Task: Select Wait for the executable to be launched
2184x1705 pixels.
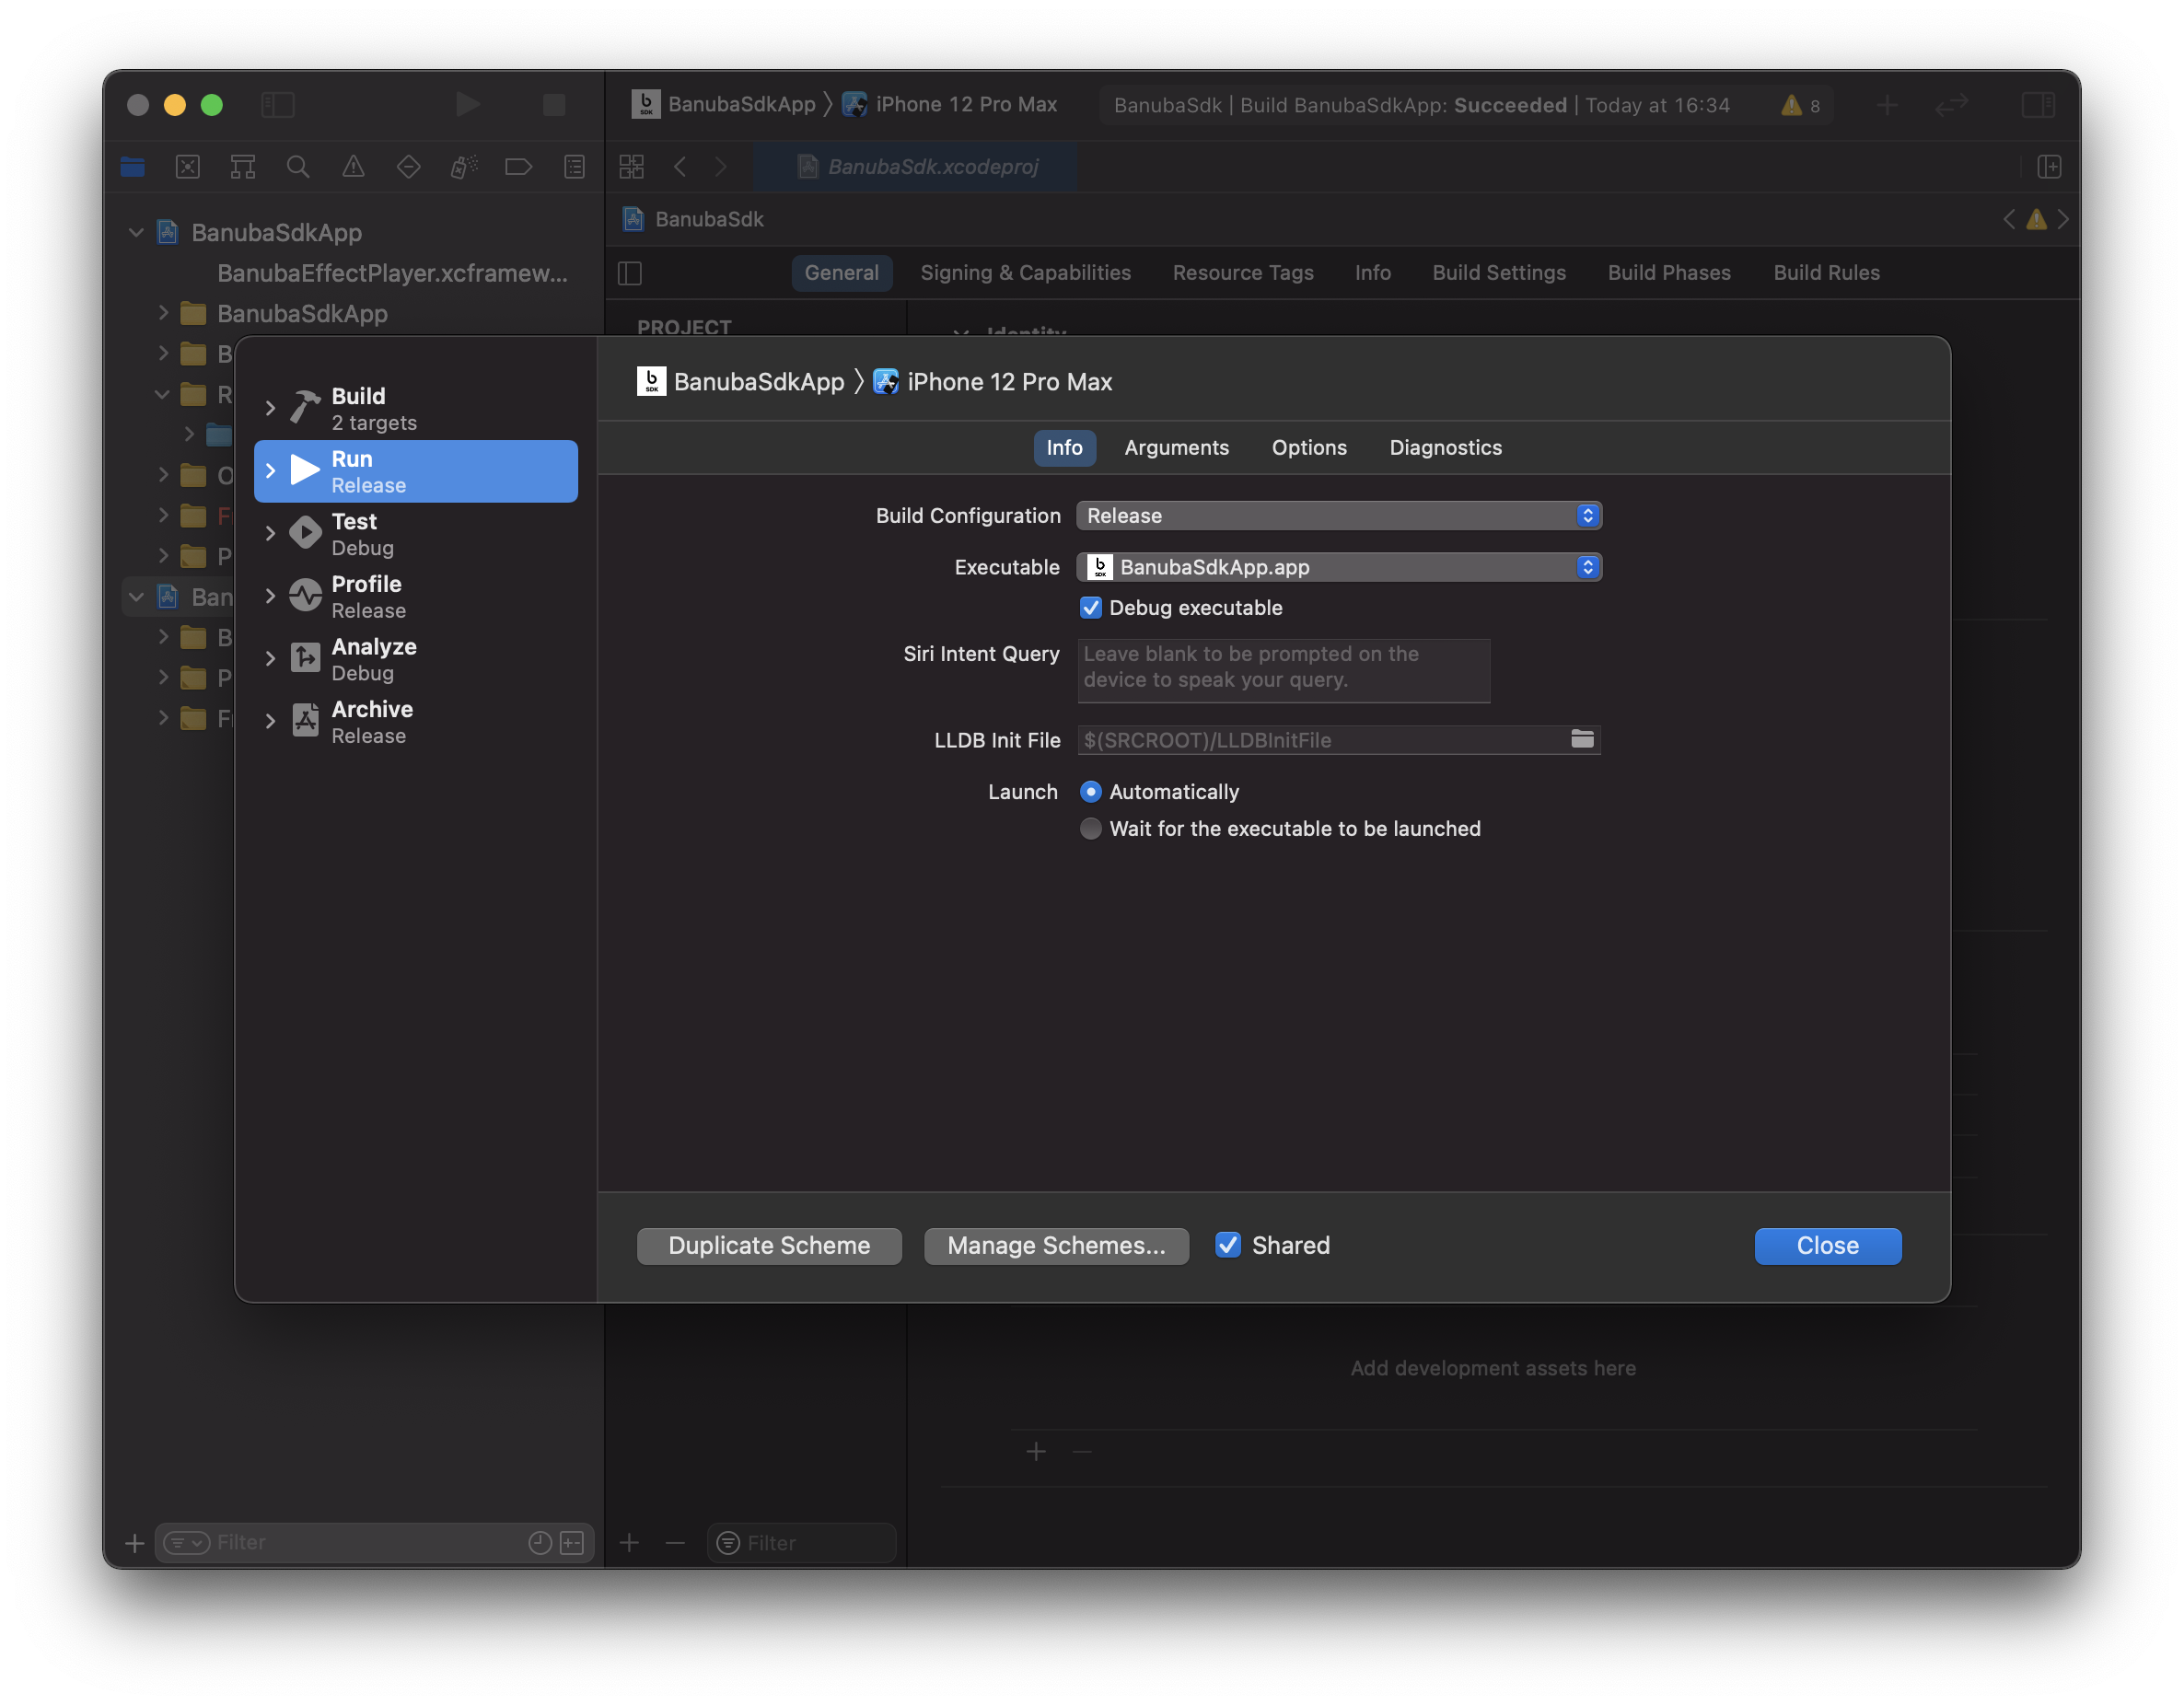Action: [1090, 828]
